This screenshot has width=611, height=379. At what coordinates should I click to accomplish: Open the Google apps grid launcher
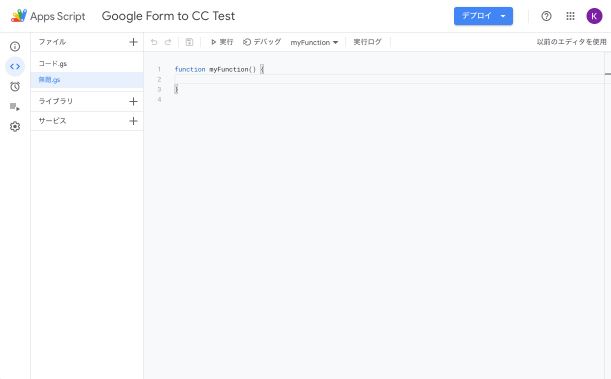(x=570, y=16)
